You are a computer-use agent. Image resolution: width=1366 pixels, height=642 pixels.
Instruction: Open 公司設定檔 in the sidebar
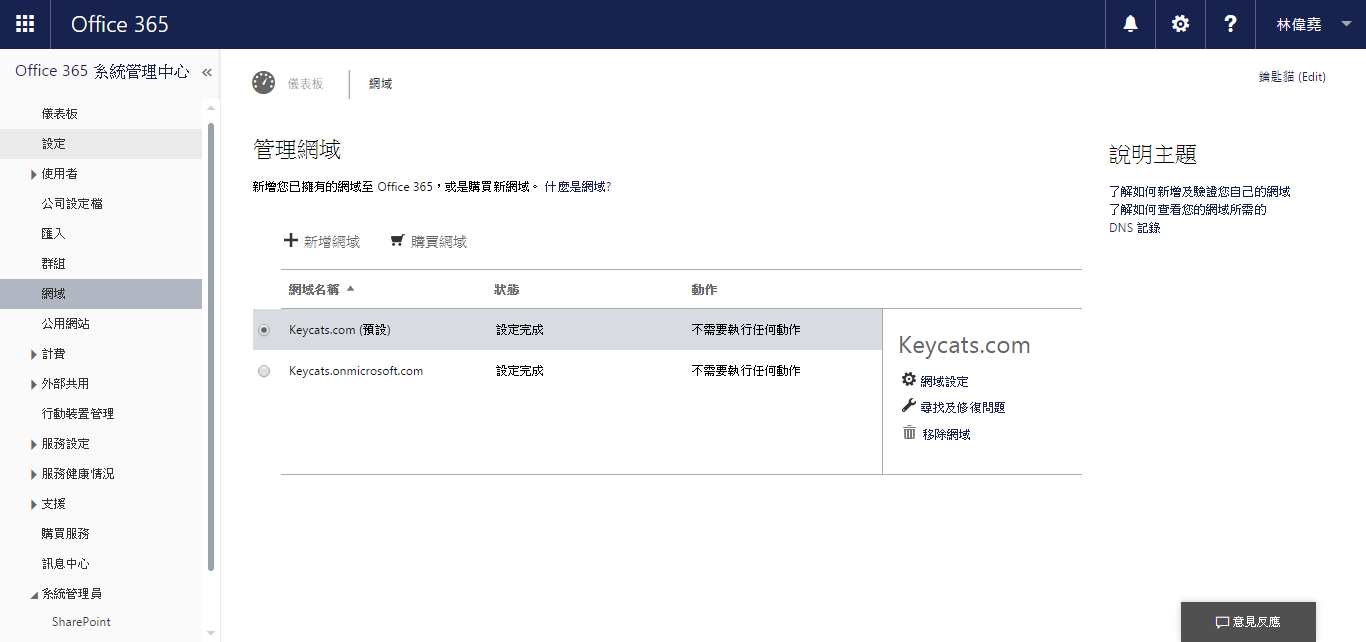point(101,204)
